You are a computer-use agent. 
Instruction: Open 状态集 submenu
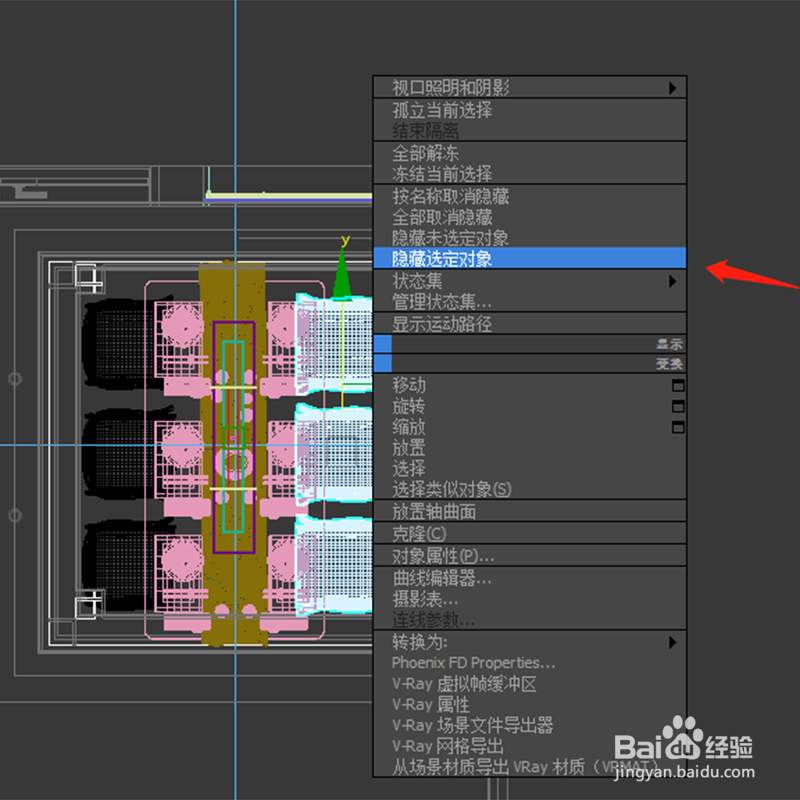530,281
